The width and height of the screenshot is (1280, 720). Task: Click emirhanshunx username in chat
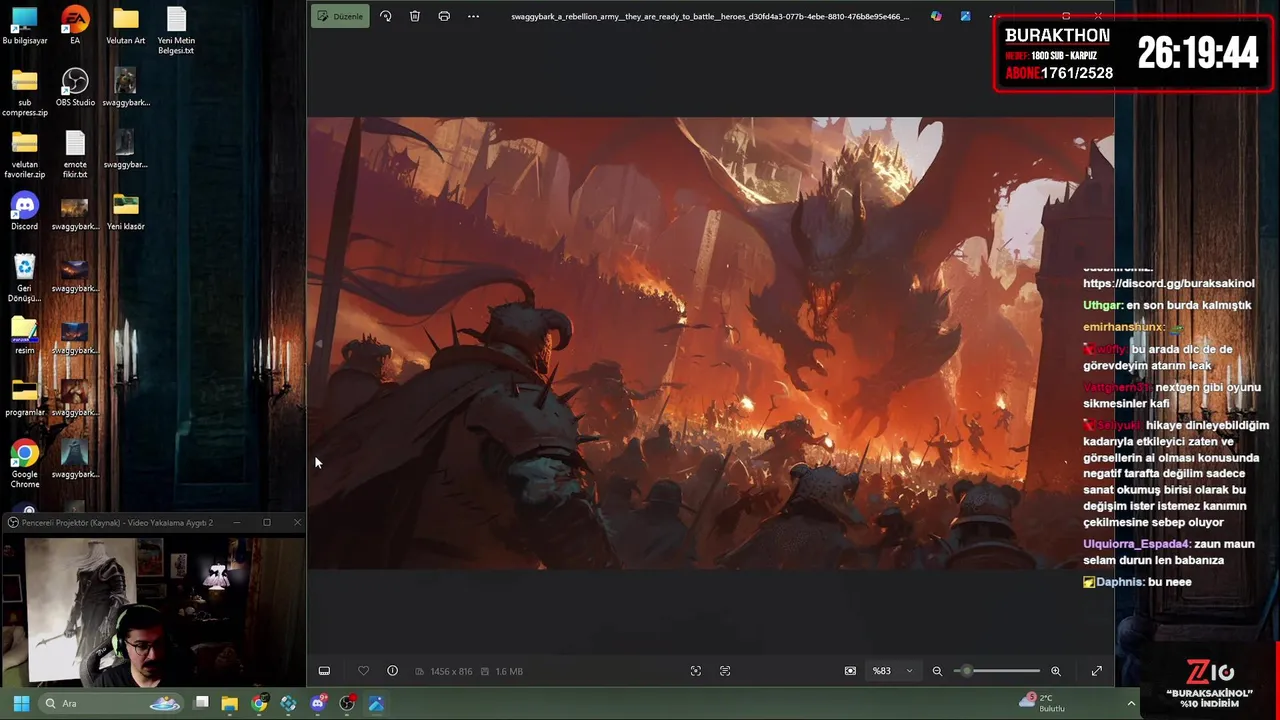tap(1123, 327)
